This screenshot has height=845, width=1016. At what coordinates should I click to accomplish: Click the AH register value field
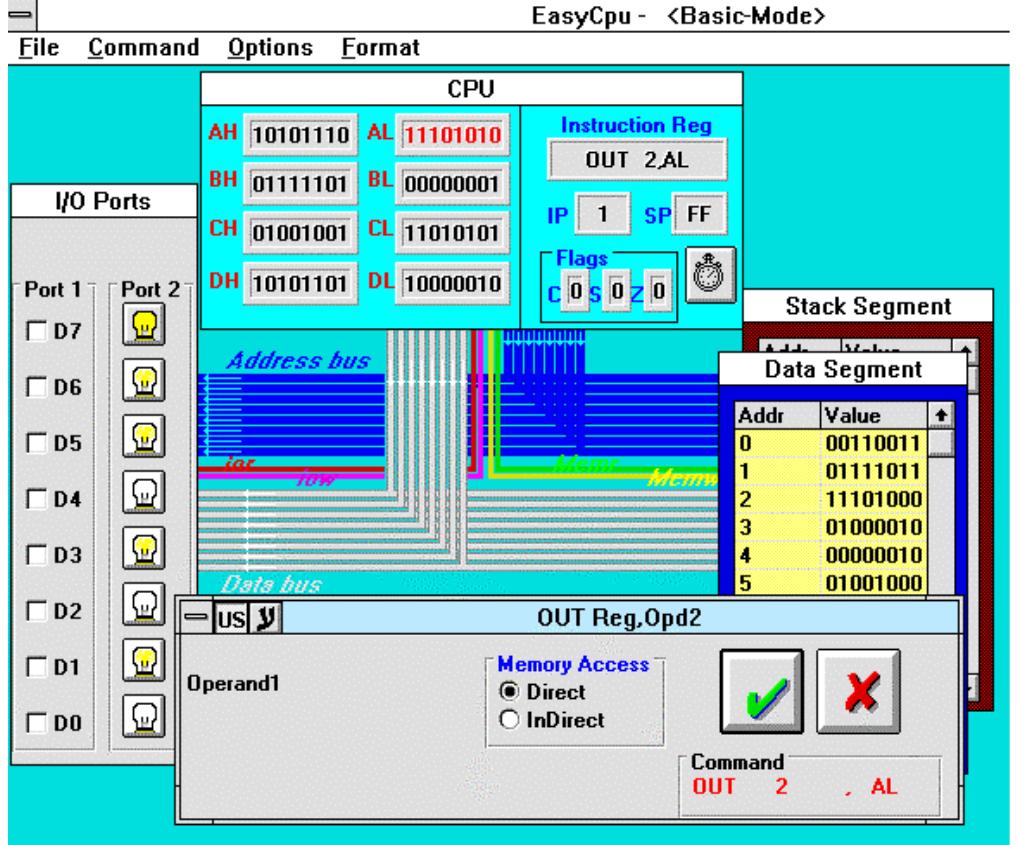[300, 135]
